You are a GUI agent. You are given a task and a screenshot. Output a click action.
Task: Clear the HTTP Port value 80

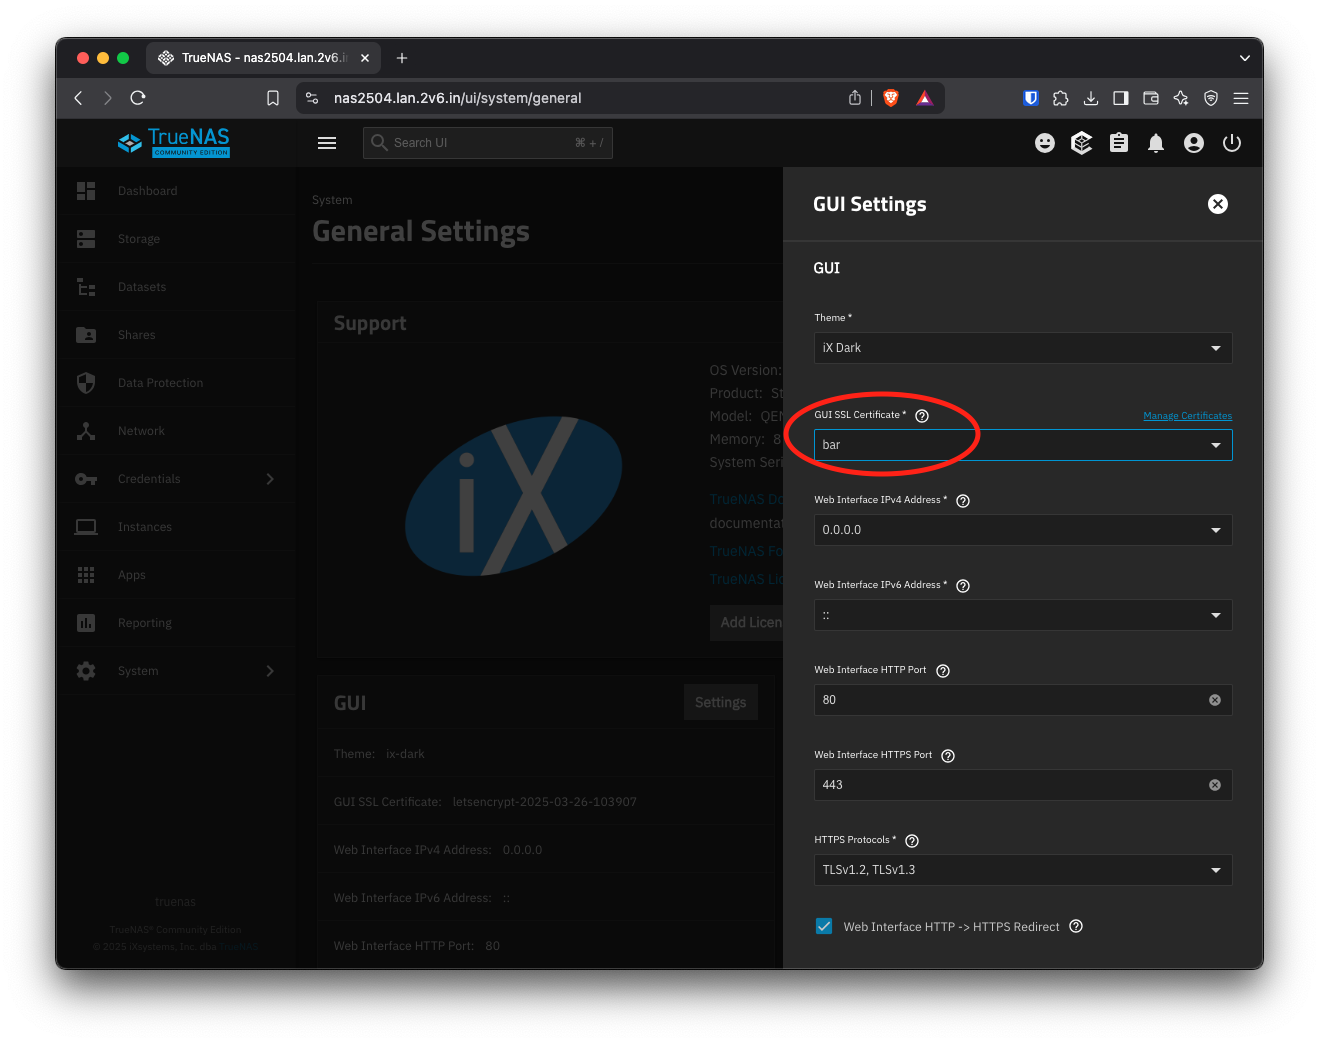1215,700
